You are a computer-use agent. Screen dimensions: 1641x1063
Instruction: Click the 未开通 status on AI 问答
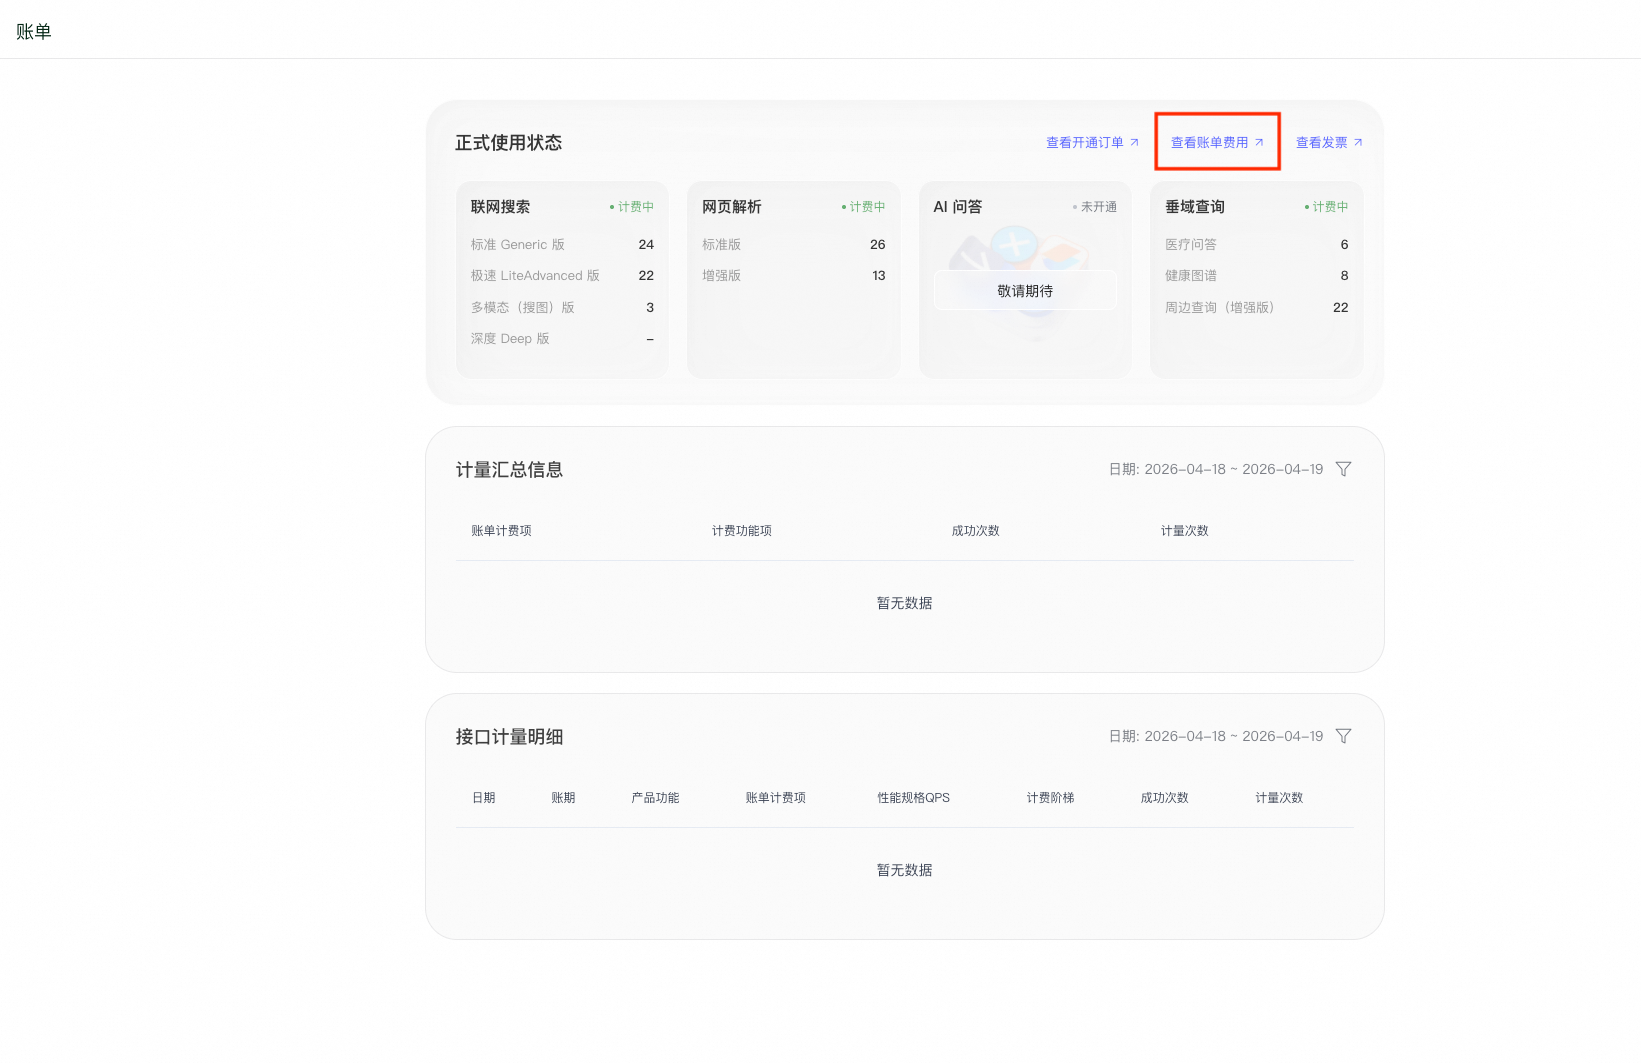[1095, 207]
